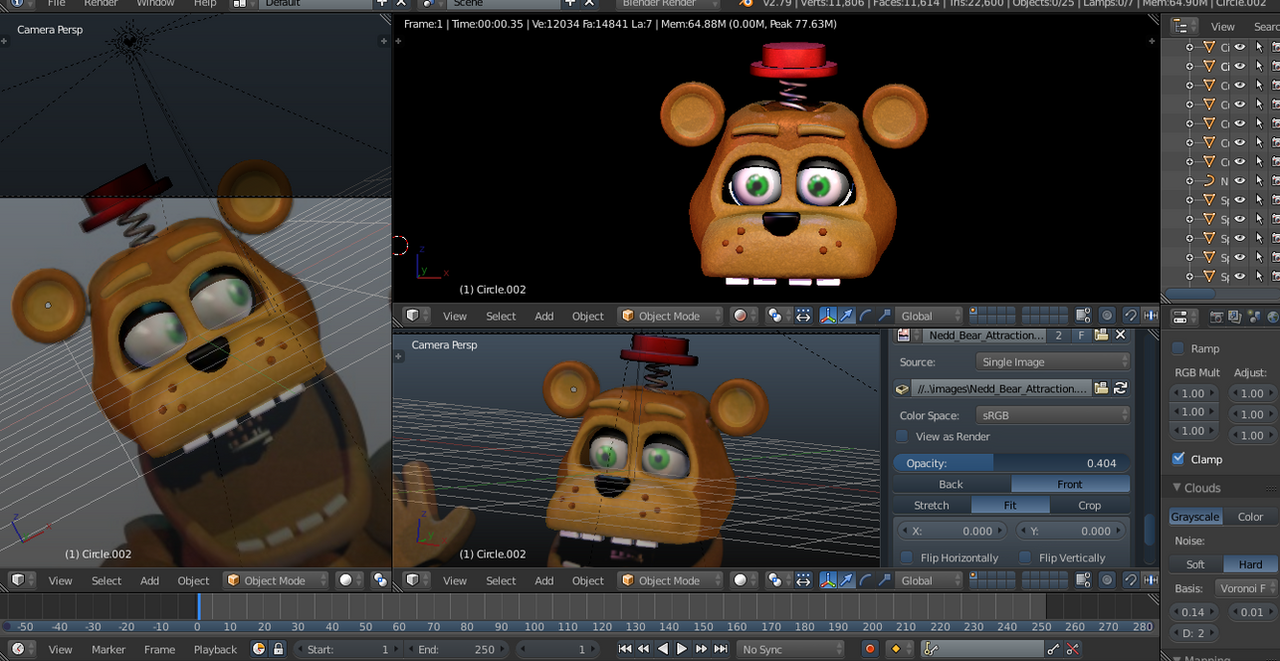1280x661 pixels.
Task: Click the insert keyframe key icon
Action: [x=1053, y=649]
